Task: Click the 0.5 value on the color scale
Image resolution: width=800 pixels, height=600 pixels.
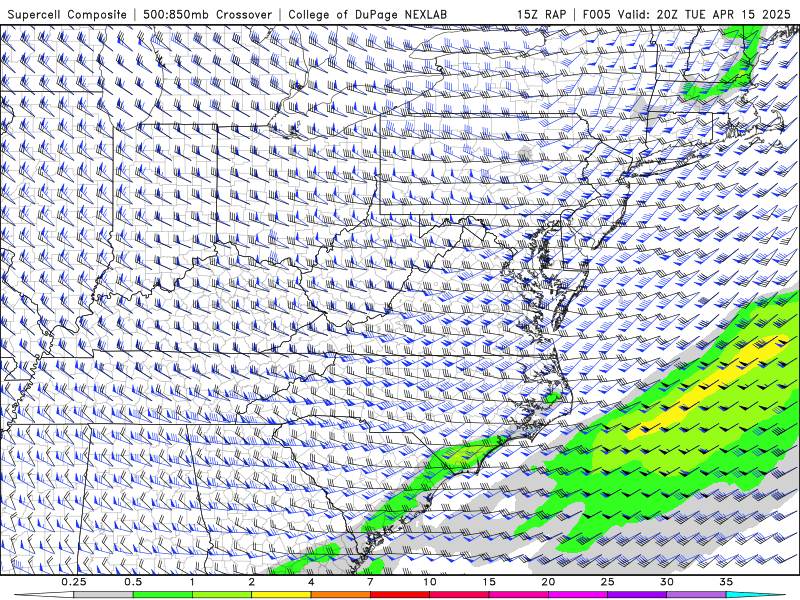Action: (133, 582)
